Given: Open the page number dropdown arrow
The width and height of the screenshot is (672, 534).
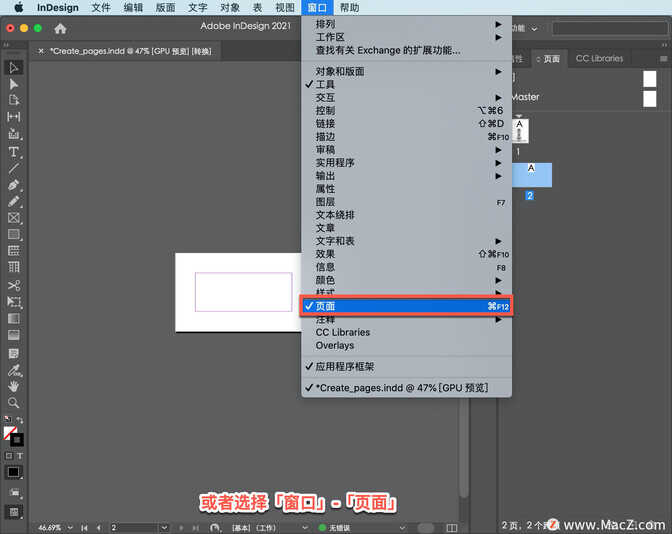Looking at the screenshot, I should click(164, 528).
